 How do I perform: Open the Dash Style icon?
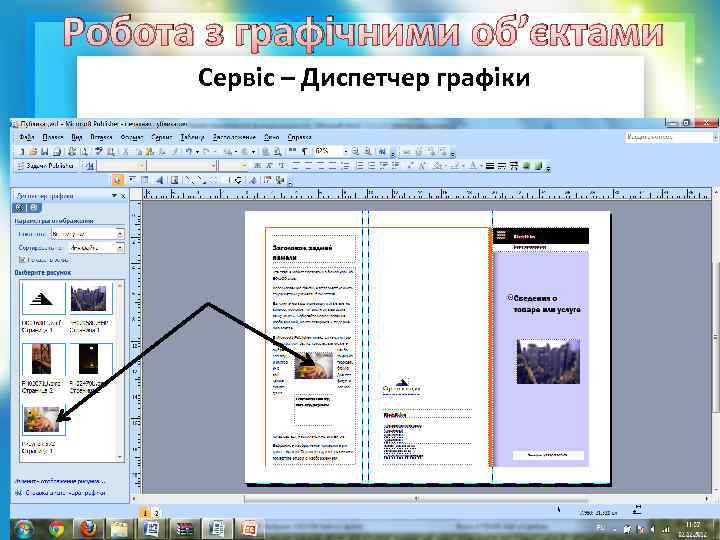[502, 166]
